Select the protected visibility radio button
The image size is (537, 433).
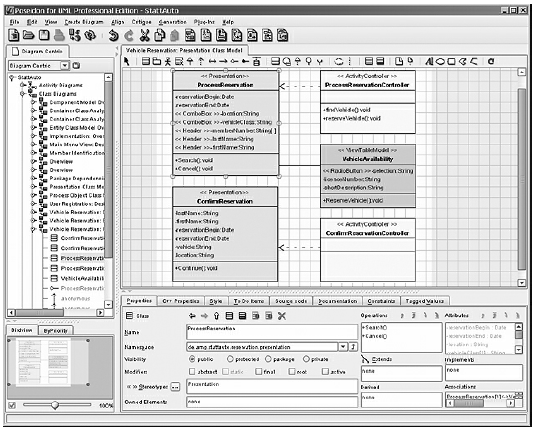(230, 359)
